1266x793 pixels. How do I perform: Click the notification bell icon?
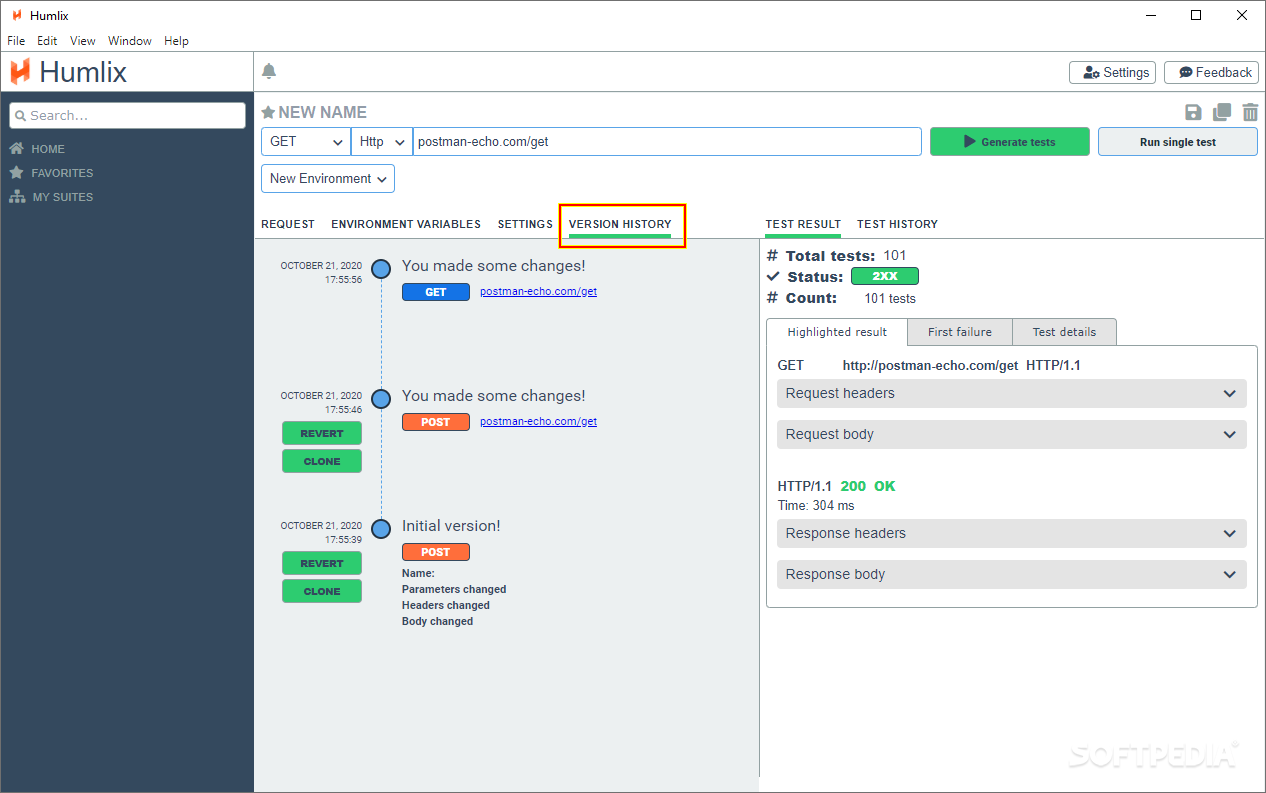(x=269, y=71)
